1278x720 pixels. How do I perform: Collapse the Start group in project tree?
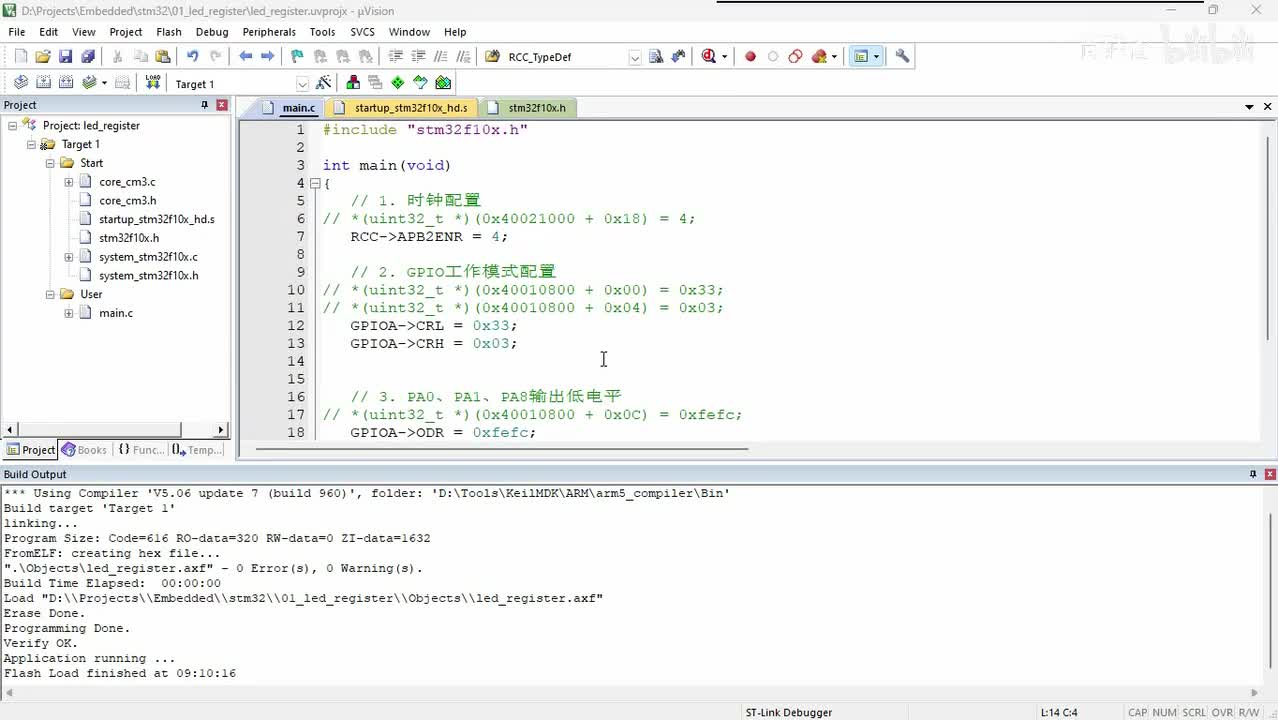tap(50, 163)
